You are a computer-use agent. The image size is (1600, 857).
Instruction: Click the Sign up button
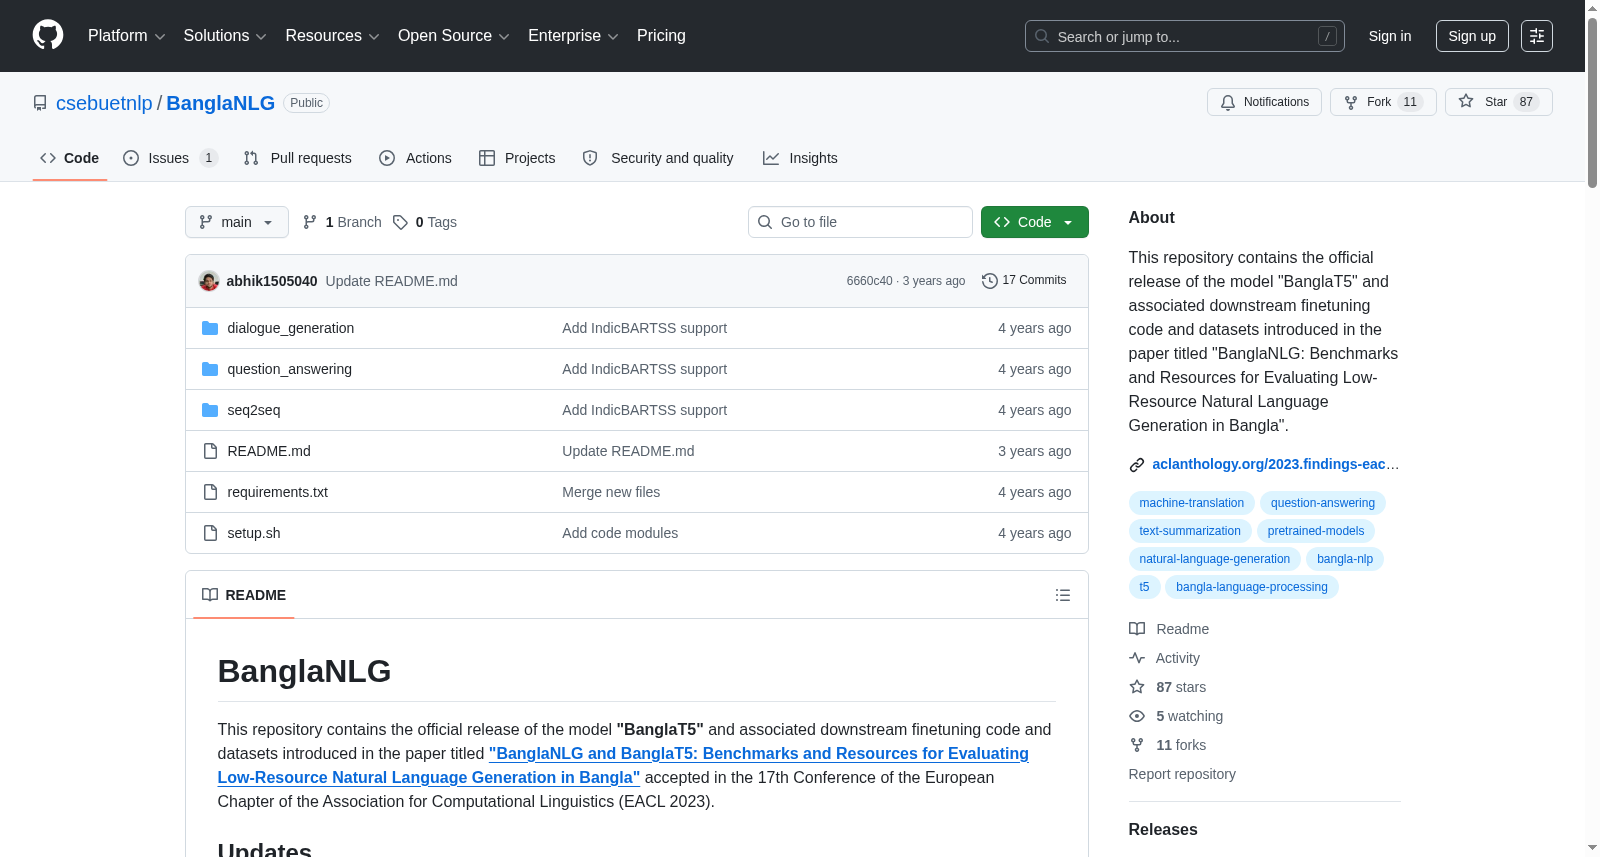tap(1472, 36)
